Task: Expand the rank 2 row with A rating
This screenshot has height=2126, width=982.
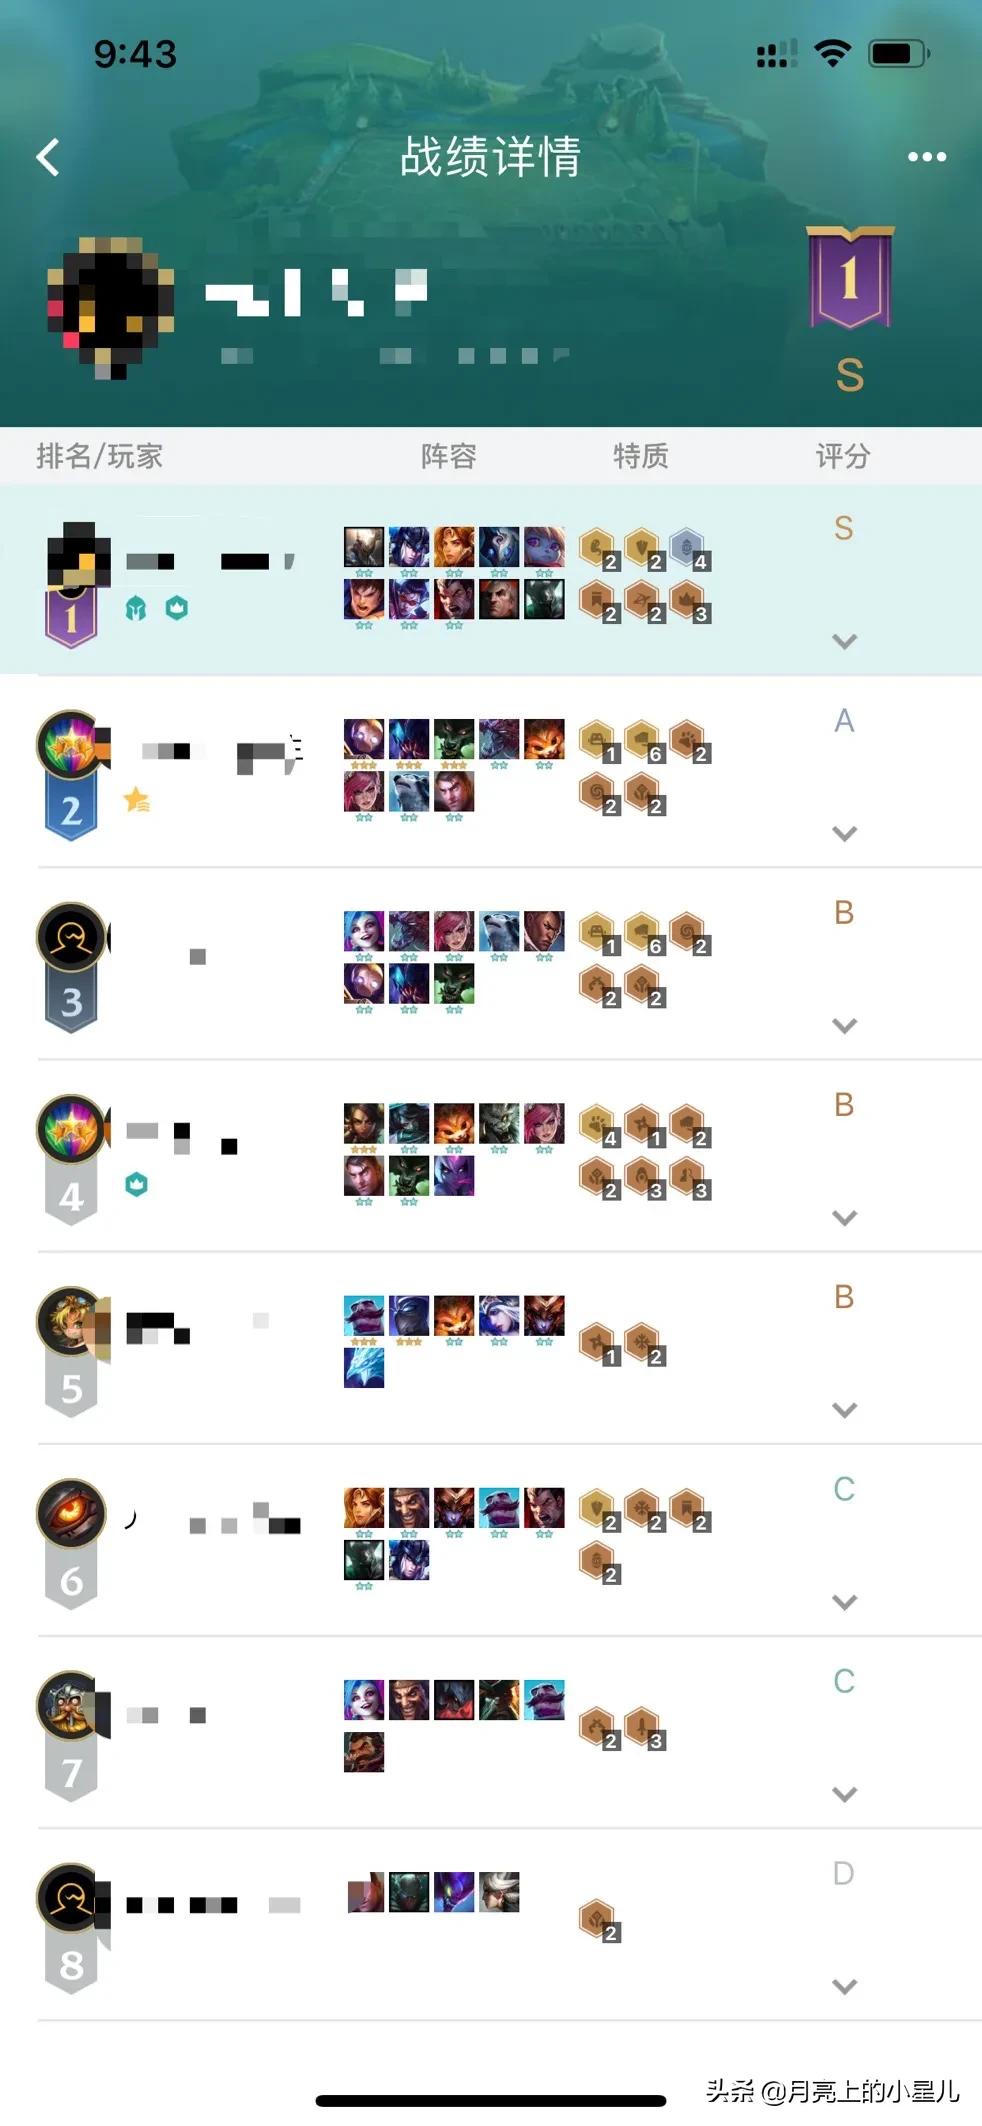Action: click(845, 833)
